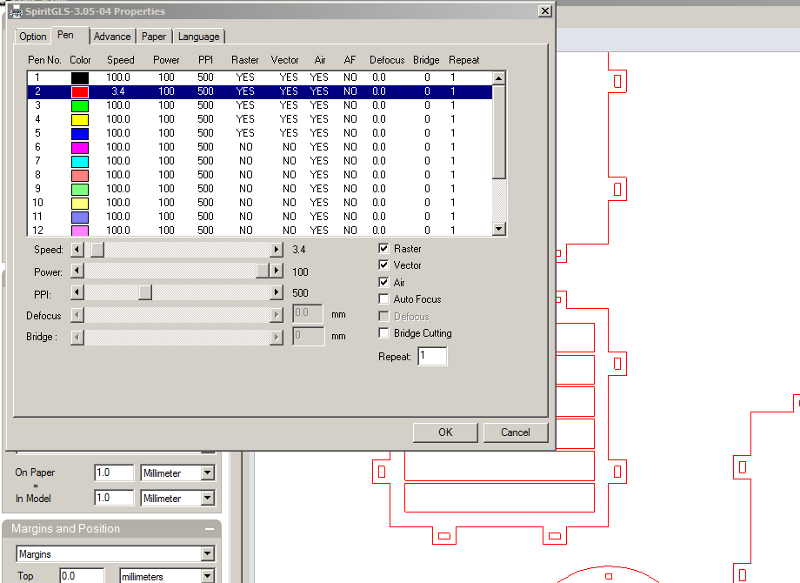The width and height of the screenshot is (800, 583).
Task: Select pen 7 cyan color swatch
Action: point(80,161)
